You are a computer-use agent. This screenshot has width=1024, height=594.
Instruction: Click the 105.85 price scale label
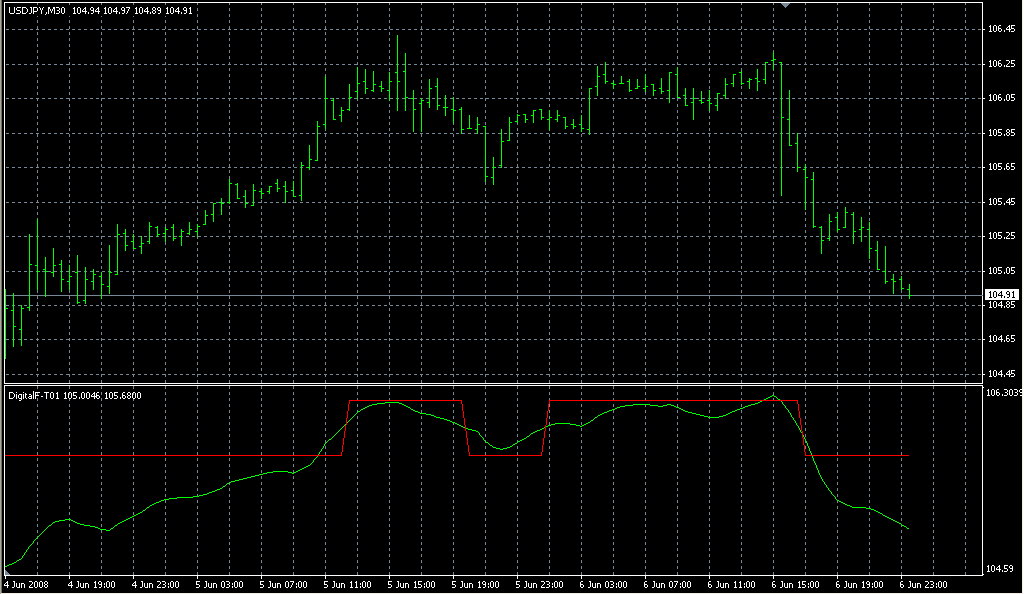(x=1001, y=133)
